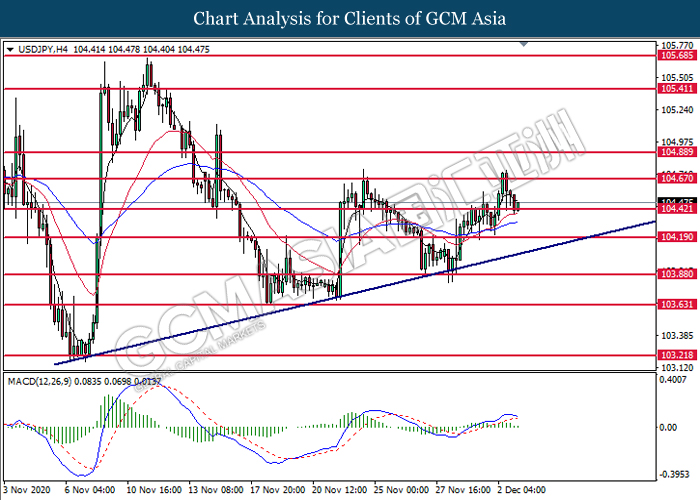Click the 104.421 price level label
Screen dimensions: 700x500
[677, 209]
